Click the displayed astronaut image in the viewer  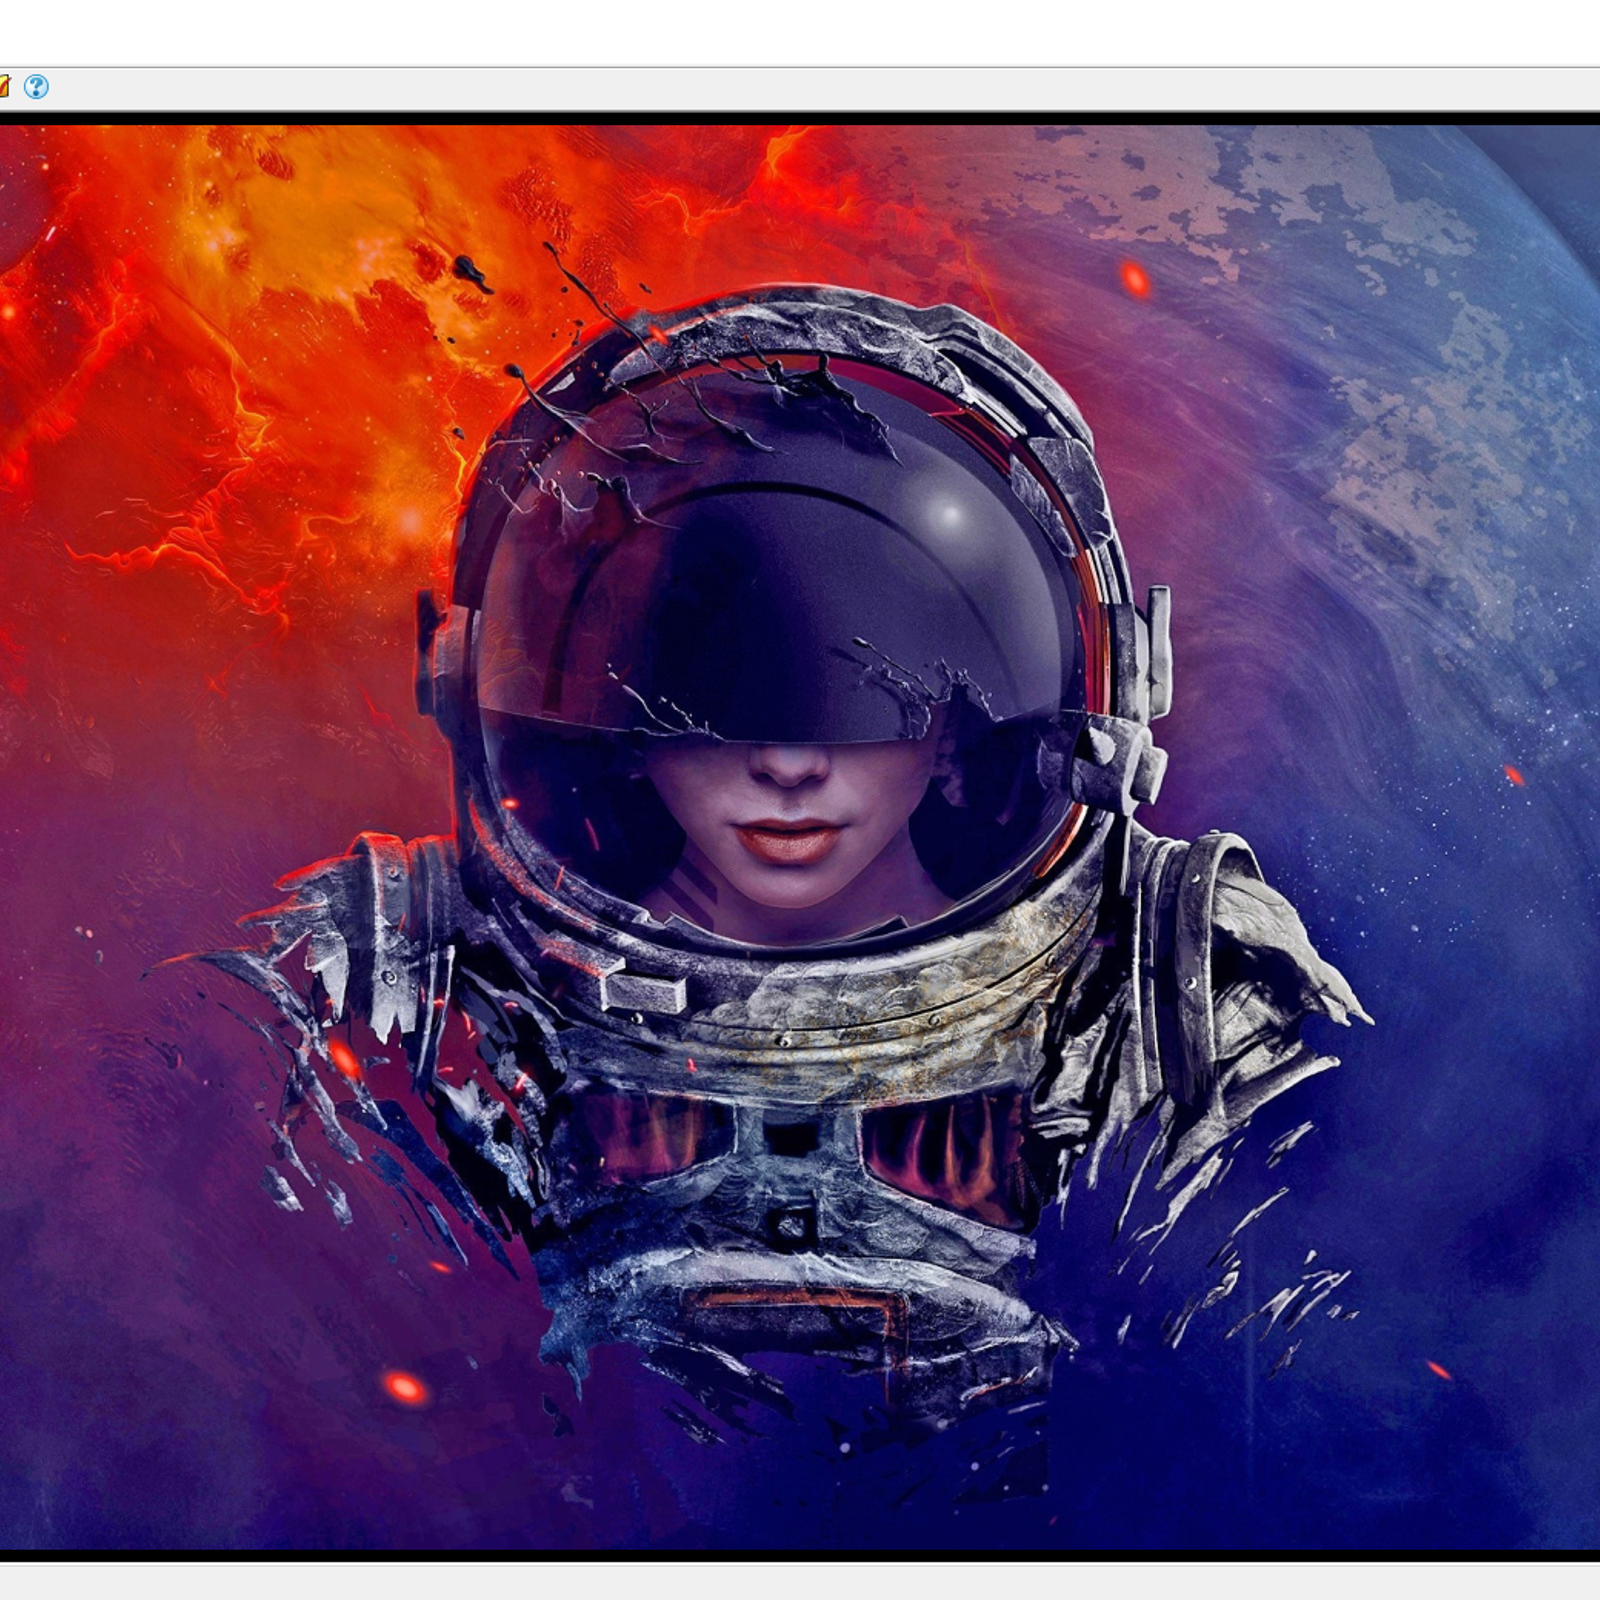coord(800,837)
